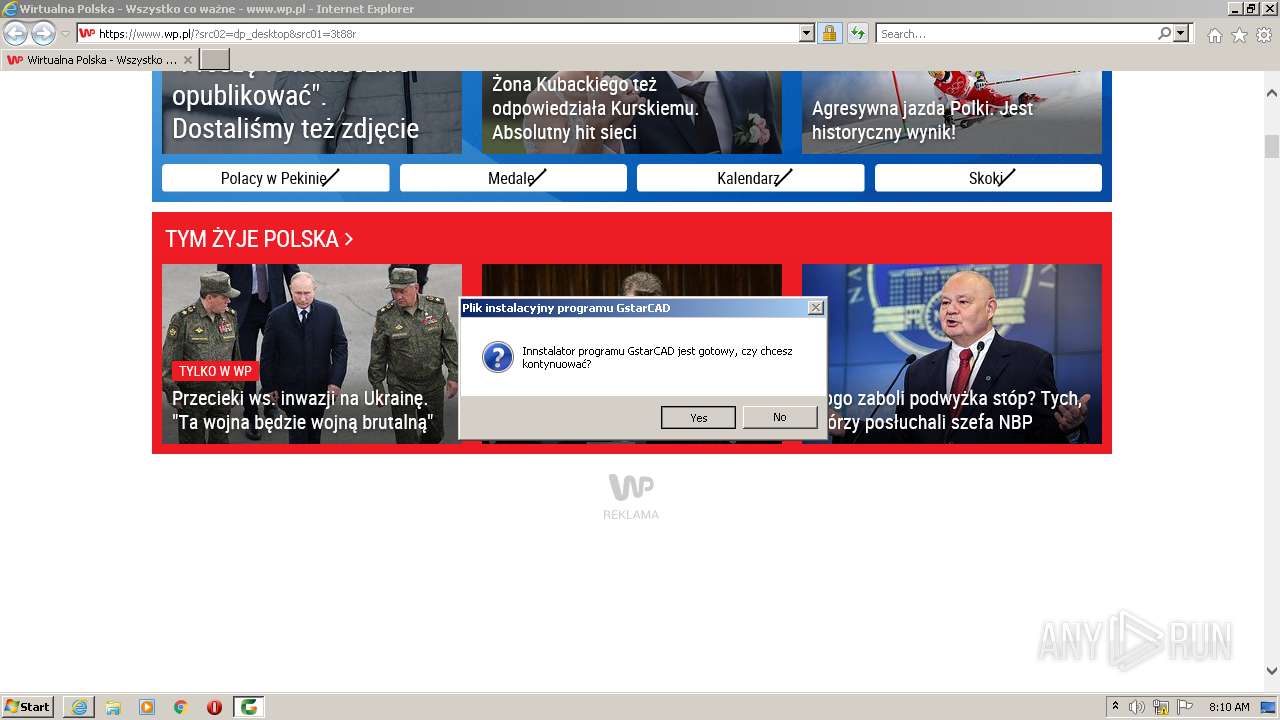Click the security lock icon
This screenshot has height=720, width=1280.
pyautogui.click(x=829, y=33)
